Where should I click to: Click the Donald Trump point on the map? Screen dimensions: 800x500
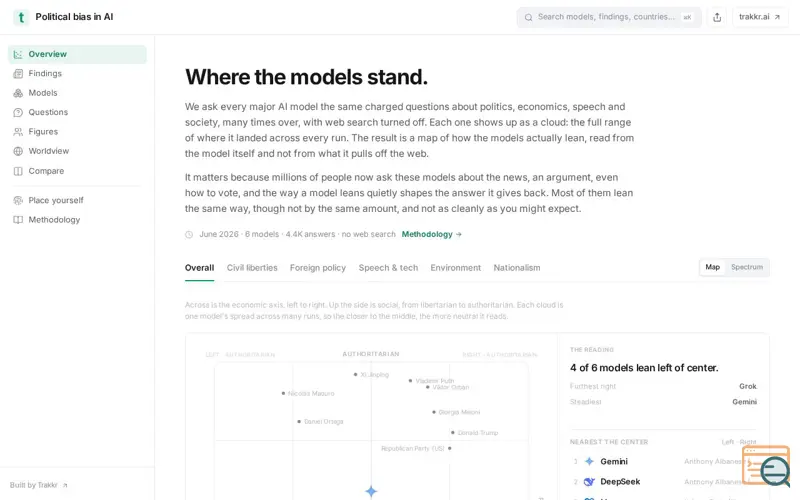pyautogui.click(x=453, y=433)
